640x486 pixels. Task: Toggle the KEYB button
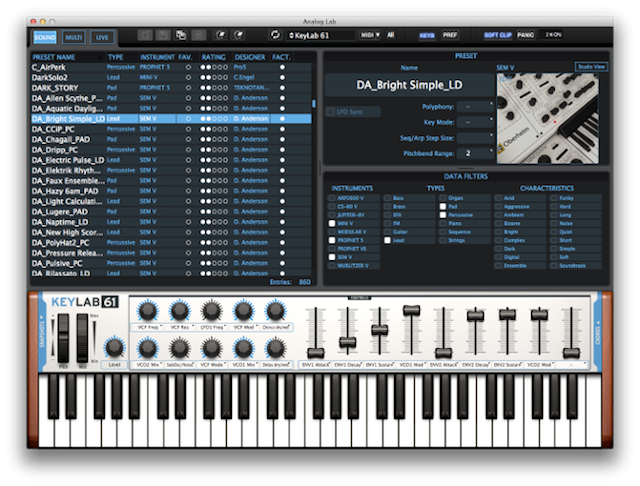(427, 36)
